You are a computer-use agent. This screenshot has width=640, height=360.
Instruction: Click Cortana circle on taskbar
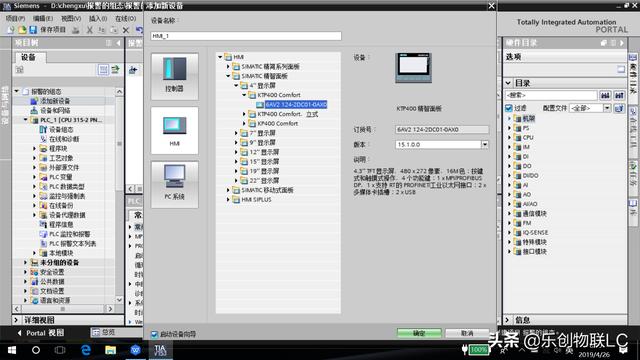coord(36,350)
